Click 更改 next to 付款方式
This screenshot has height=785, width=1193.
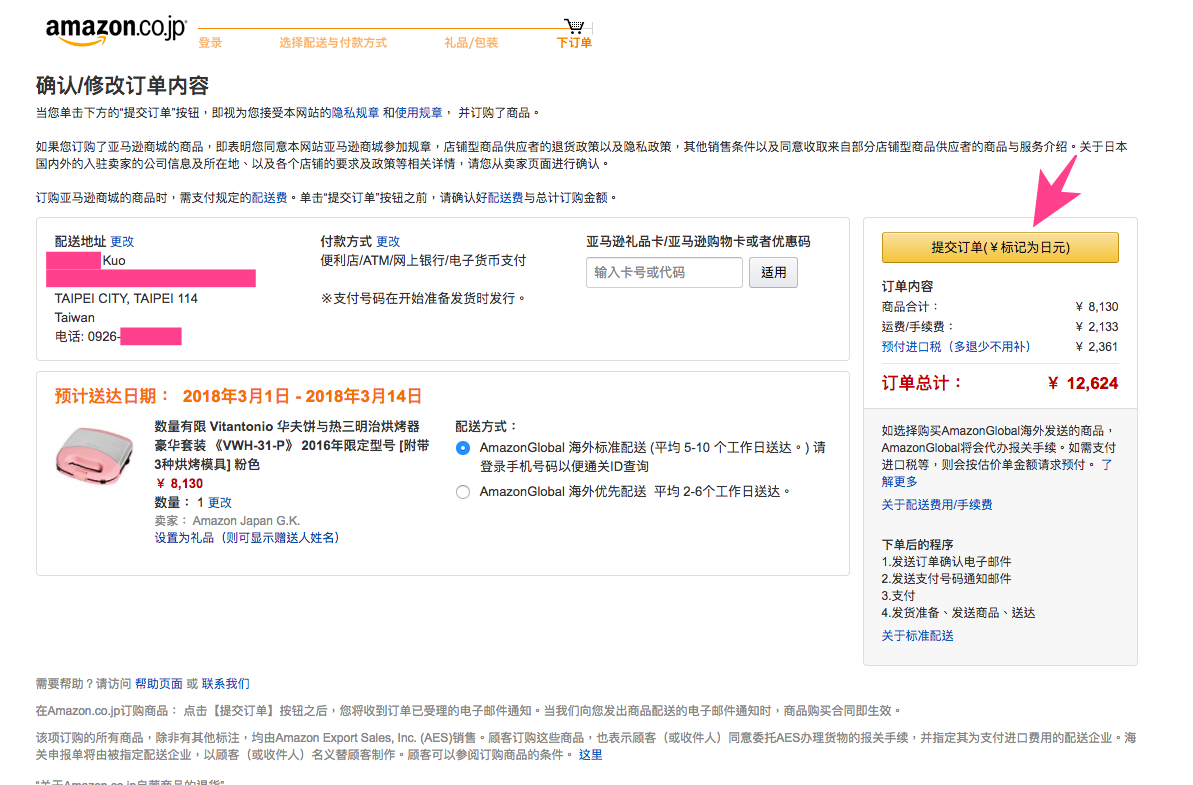388,241
